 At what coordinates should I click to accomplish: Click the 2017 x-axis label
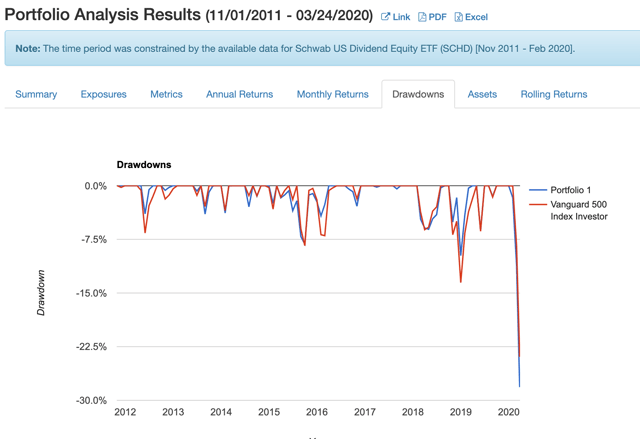365,412
